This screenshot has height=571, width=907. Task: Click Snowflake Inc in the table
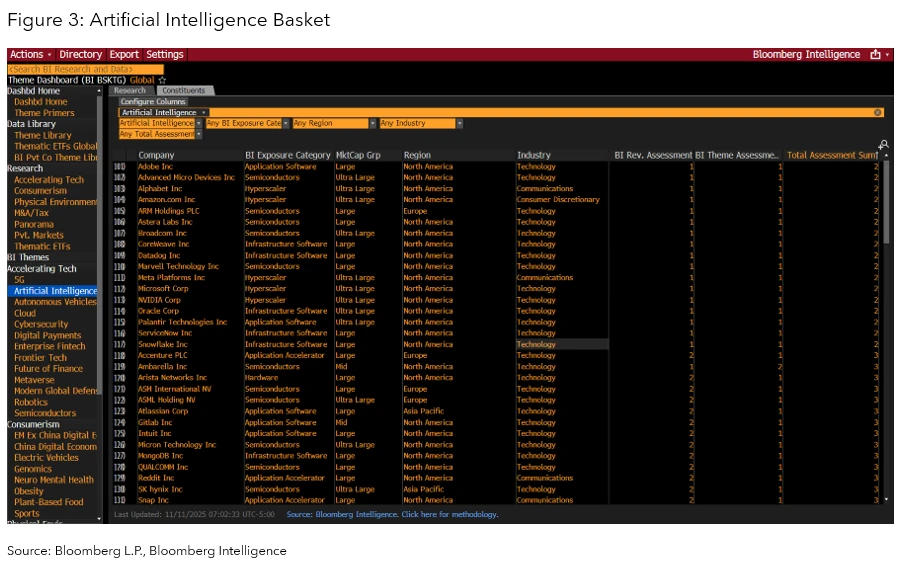pyautogui.click(x=163, y=344)
